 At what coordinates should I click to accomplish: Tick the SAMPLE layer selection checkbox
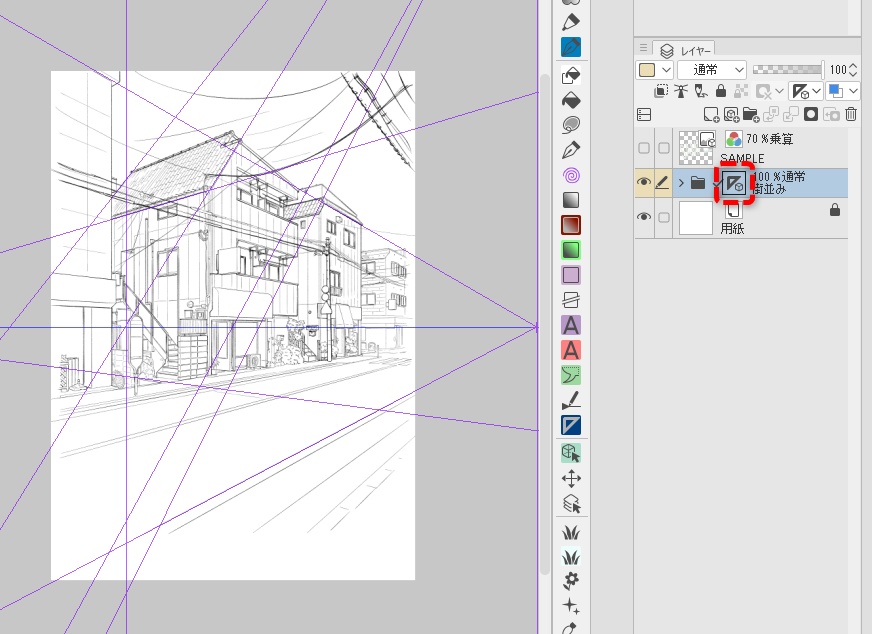tap(663, 148)
